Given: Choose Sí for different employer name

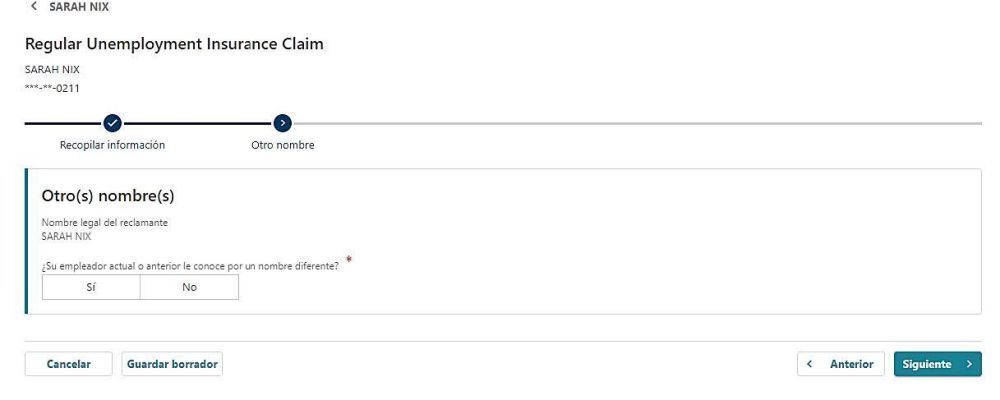Looking at the screenshot, I should 91,287.
